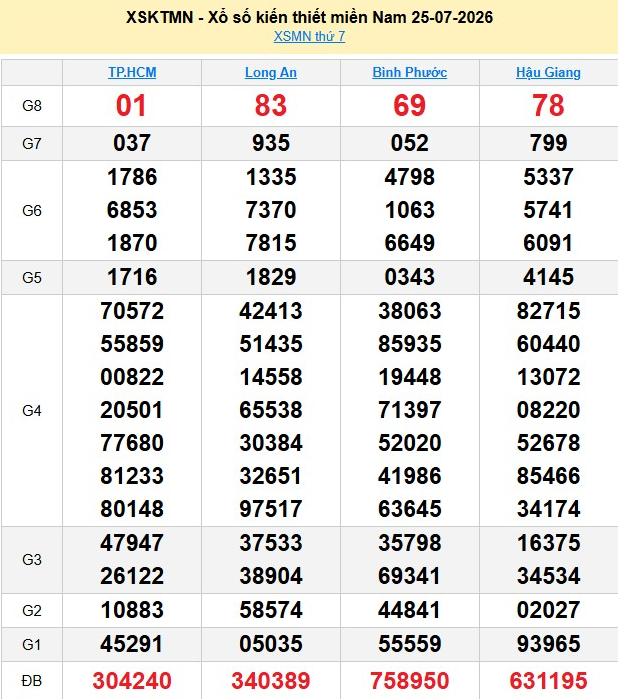Click the ĐB special prize 304240

132,681
